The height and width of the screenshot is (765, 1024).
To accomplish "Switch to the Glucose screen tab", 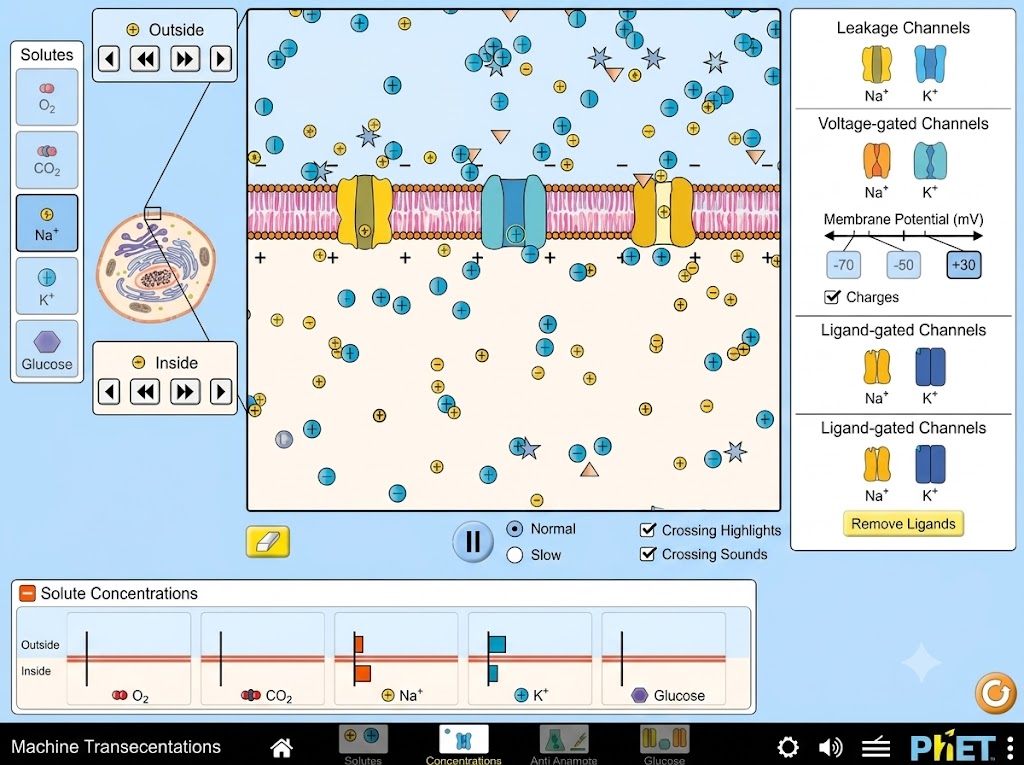I will [x=664, y=745].
